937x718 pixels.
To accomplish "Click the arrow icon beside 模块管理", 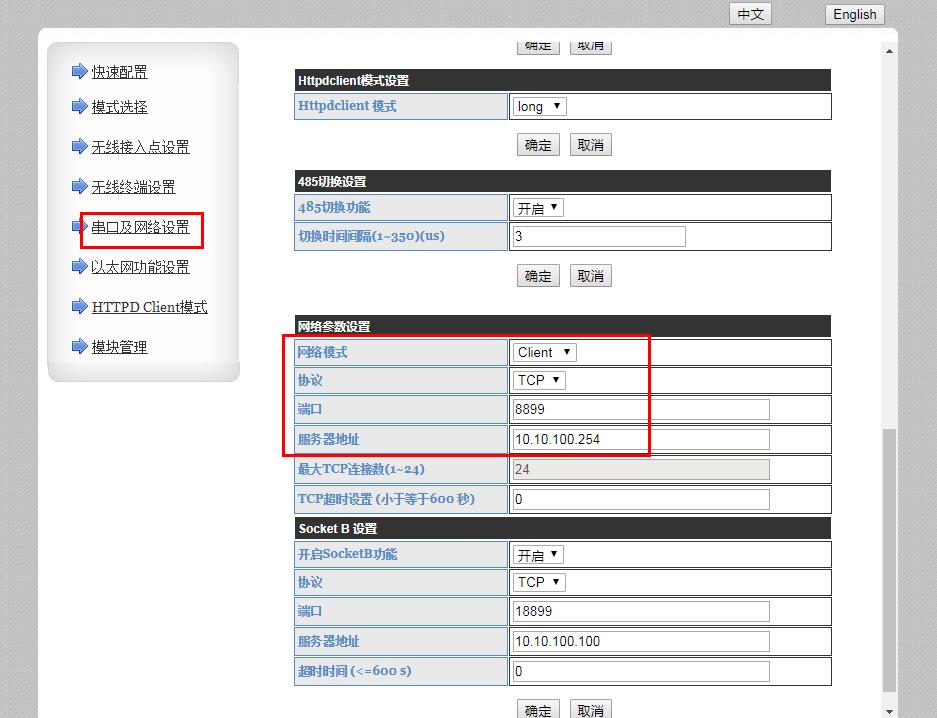I will coord(80,346).
